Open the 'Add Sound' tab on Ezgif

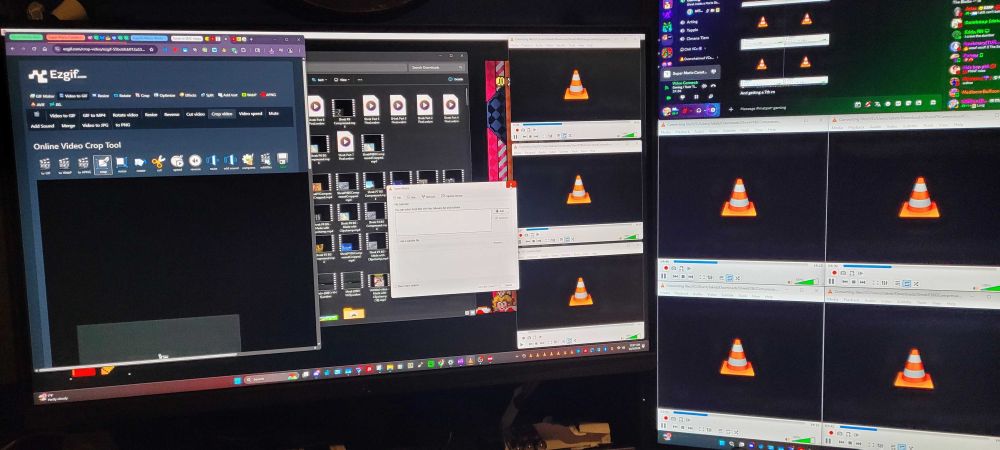(x=43, y=126)
